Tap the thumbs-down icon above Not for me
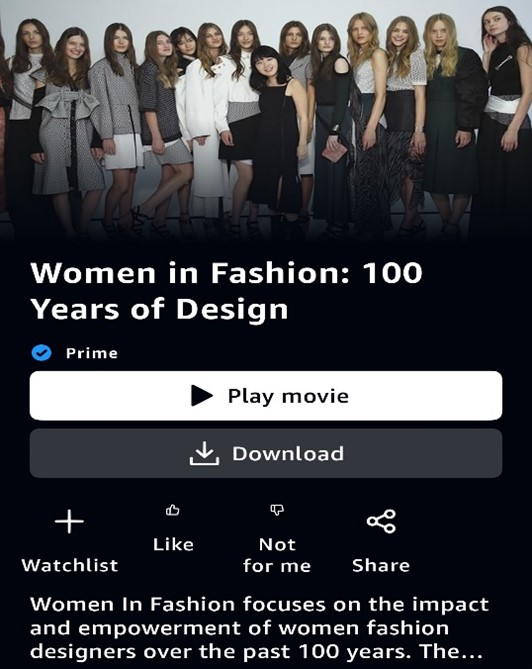Image resolution: width=532 pixels, height=669 pixels. (277, 510)
